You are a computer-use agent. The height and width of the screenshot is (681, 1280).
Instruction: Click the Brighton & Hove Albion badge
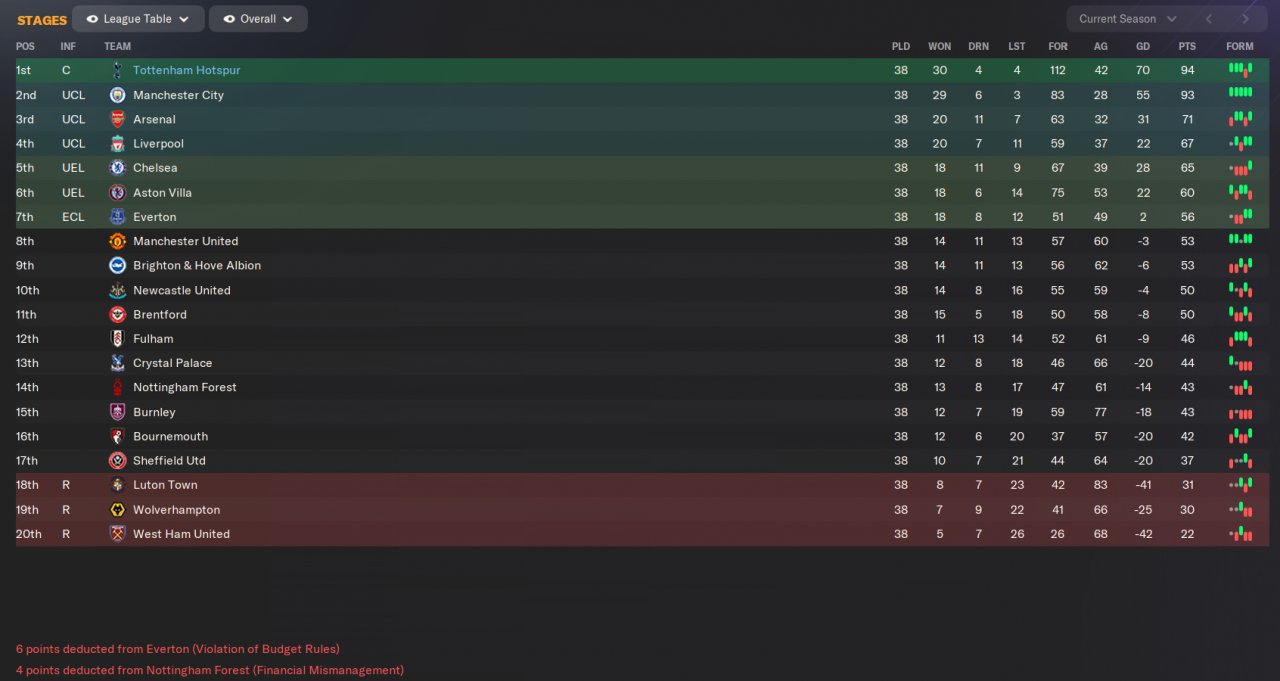pyautogui.click(x=117, y=265)
